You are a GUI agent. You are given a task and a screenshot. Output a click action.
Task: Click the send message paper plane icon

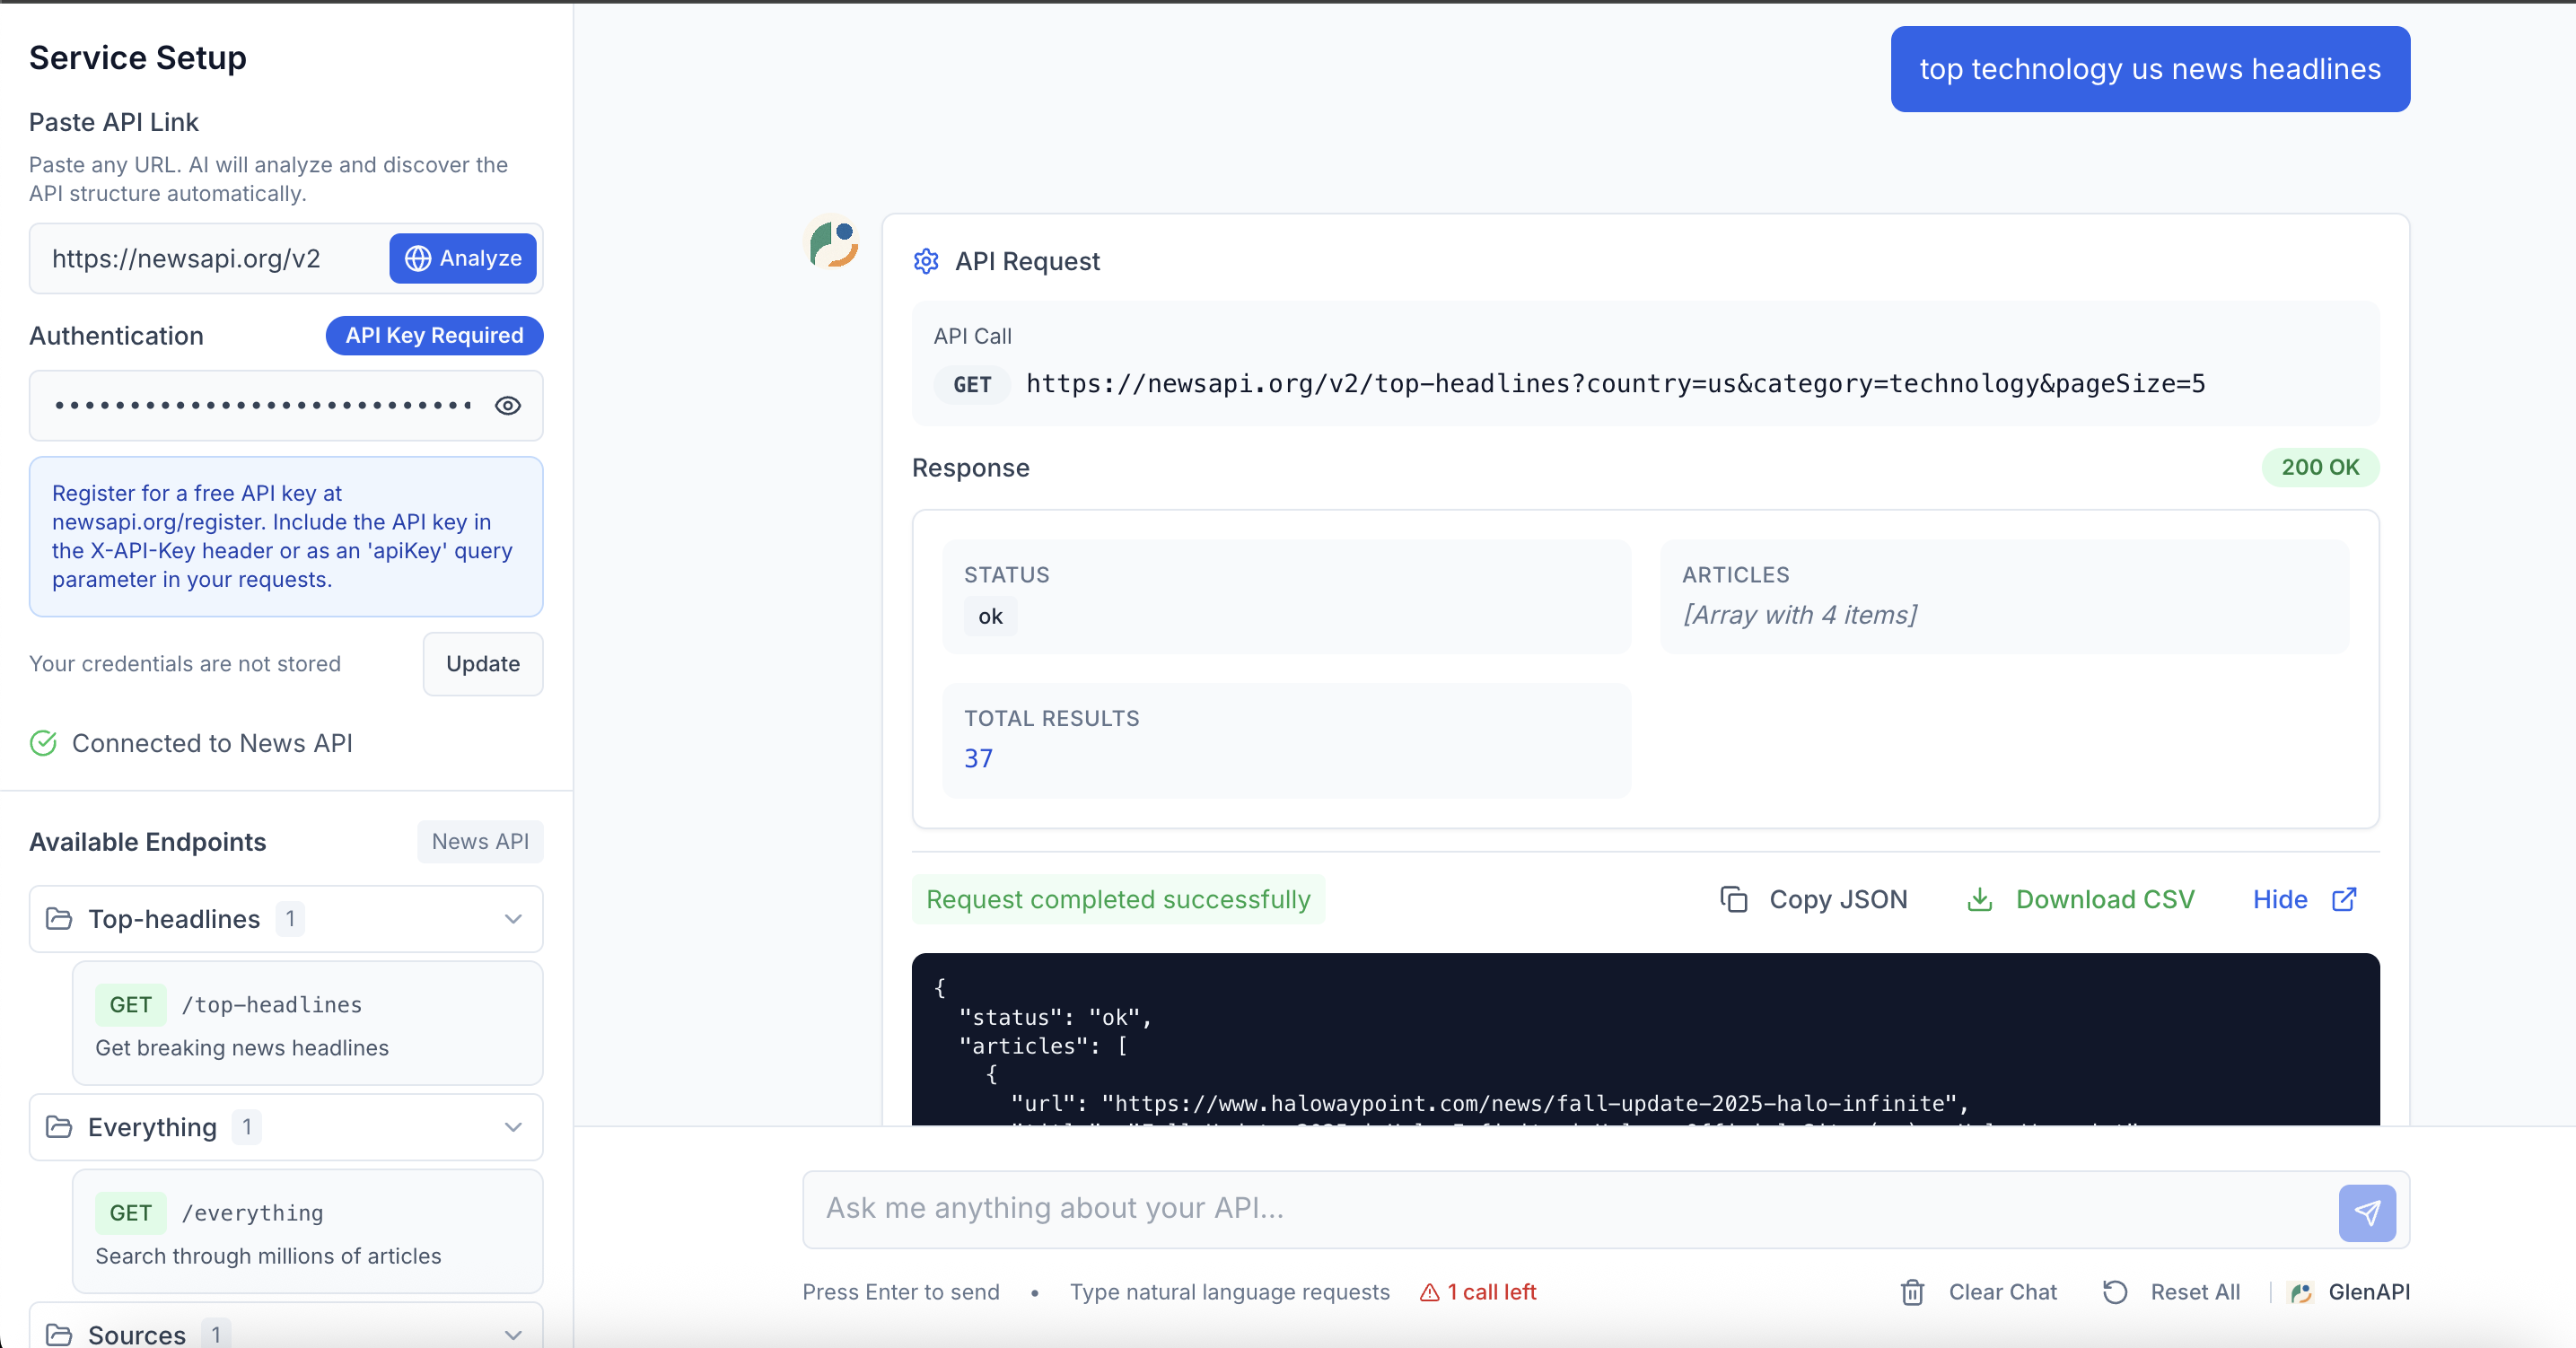coord(2366,1213)
